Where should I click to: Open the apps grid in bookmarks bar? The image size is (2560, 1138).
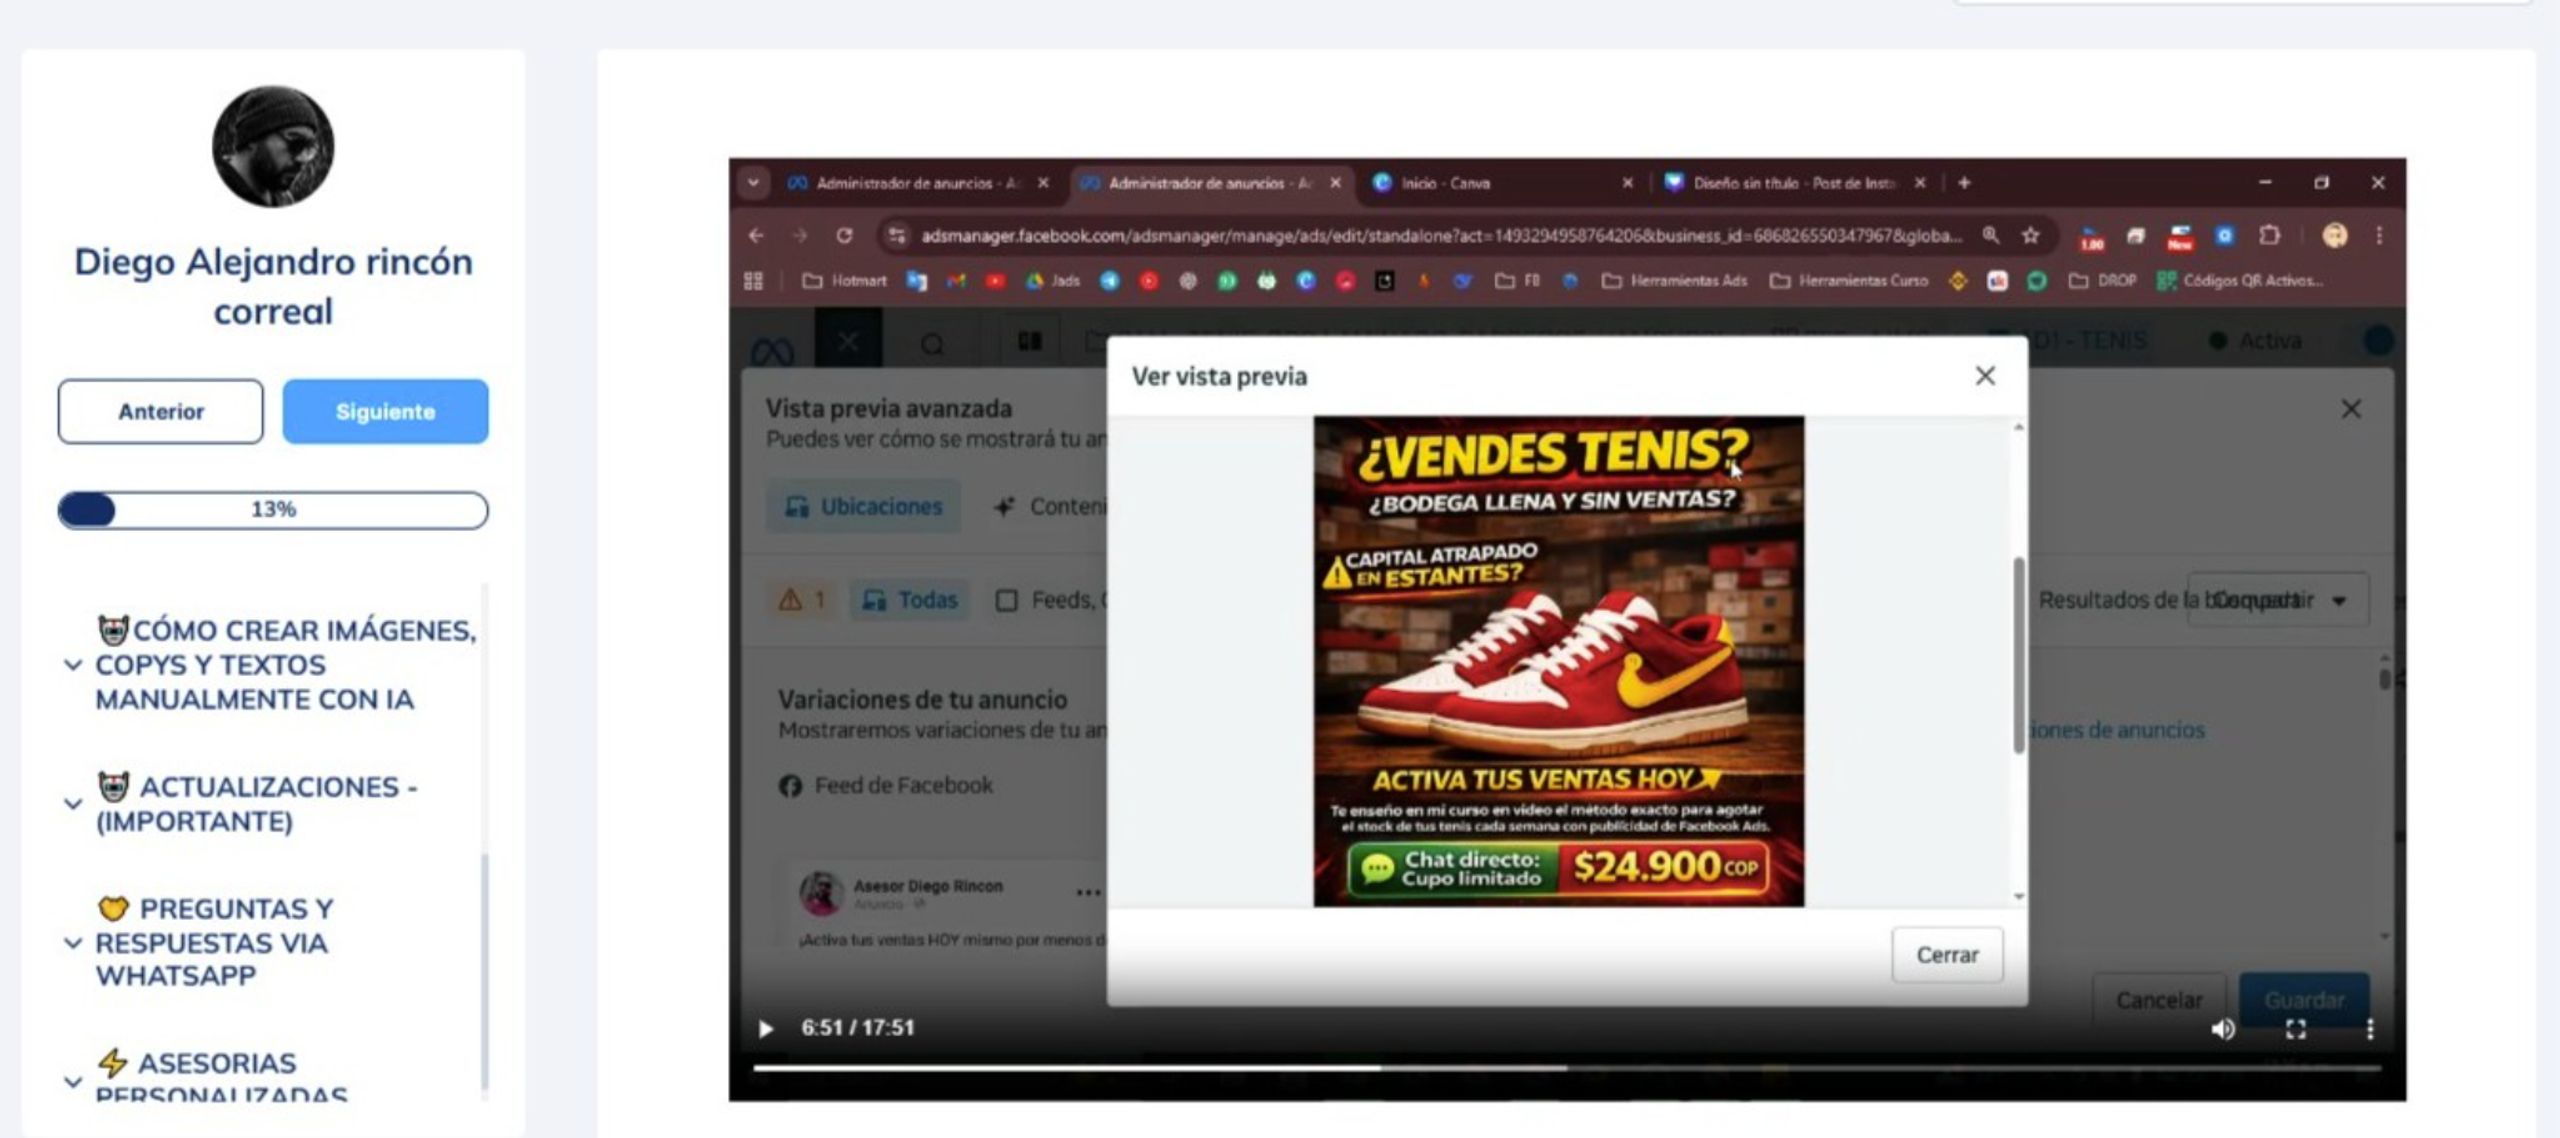[x=754, y=281]
